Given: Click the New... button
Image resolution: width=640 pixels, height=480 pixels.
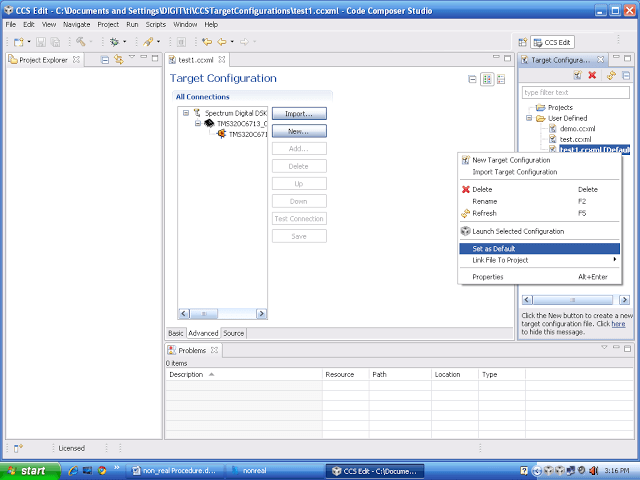Looking at the screenshot, I should (x=299, y=131).
